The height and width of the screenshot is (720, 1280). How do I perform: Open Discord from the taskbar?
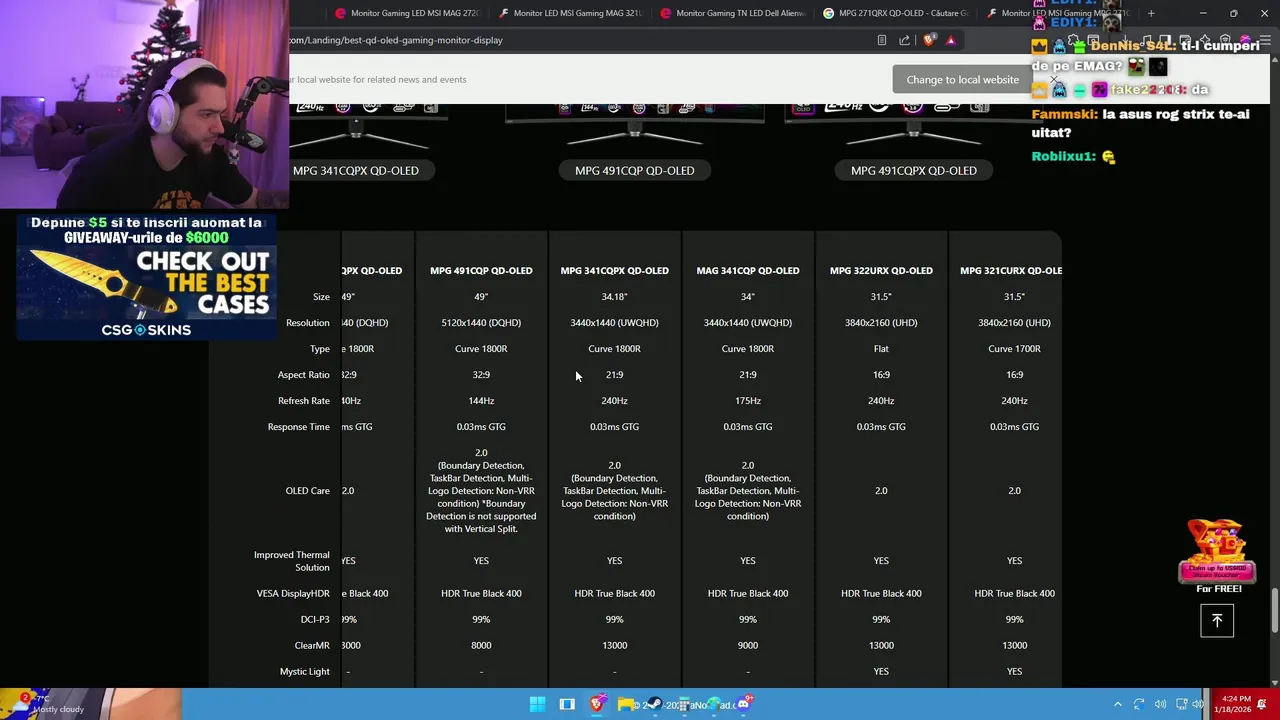tap(744, 704)
